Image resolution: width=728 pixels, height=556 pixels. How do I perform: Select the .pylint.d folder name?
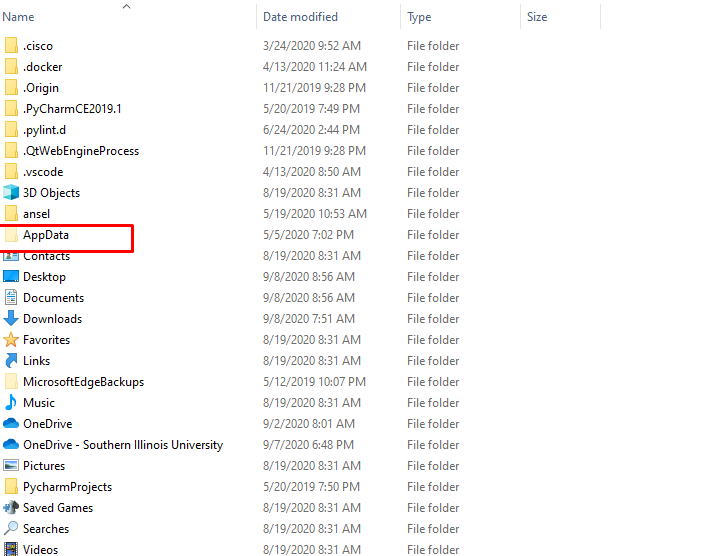pos(45,130)
